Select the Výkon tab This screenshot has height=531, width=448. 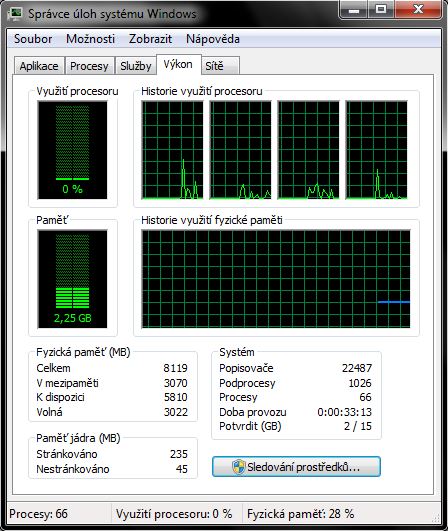(178, 64)
